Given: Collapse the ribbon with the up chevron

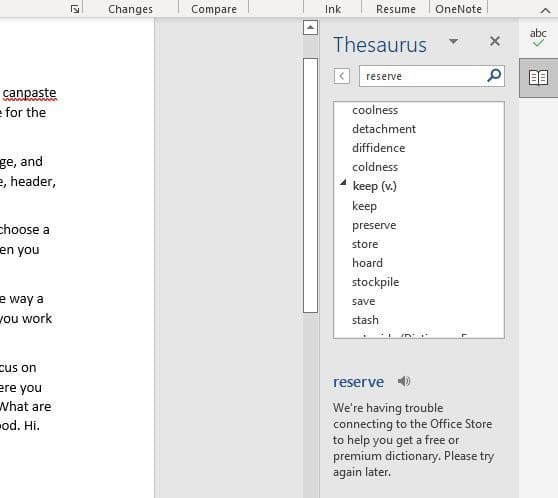Looking at the screenshot, I should (545, 11).
